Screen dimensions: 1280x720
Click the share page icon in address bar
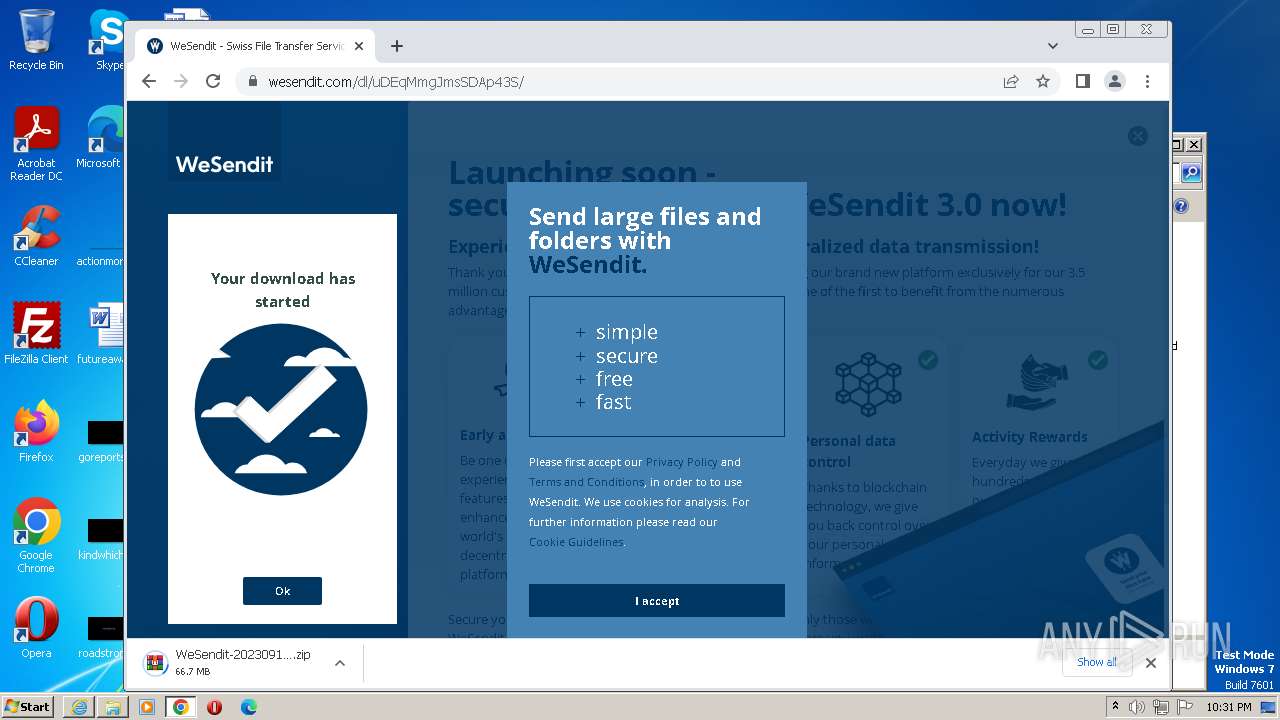[x=1011, y=81]
